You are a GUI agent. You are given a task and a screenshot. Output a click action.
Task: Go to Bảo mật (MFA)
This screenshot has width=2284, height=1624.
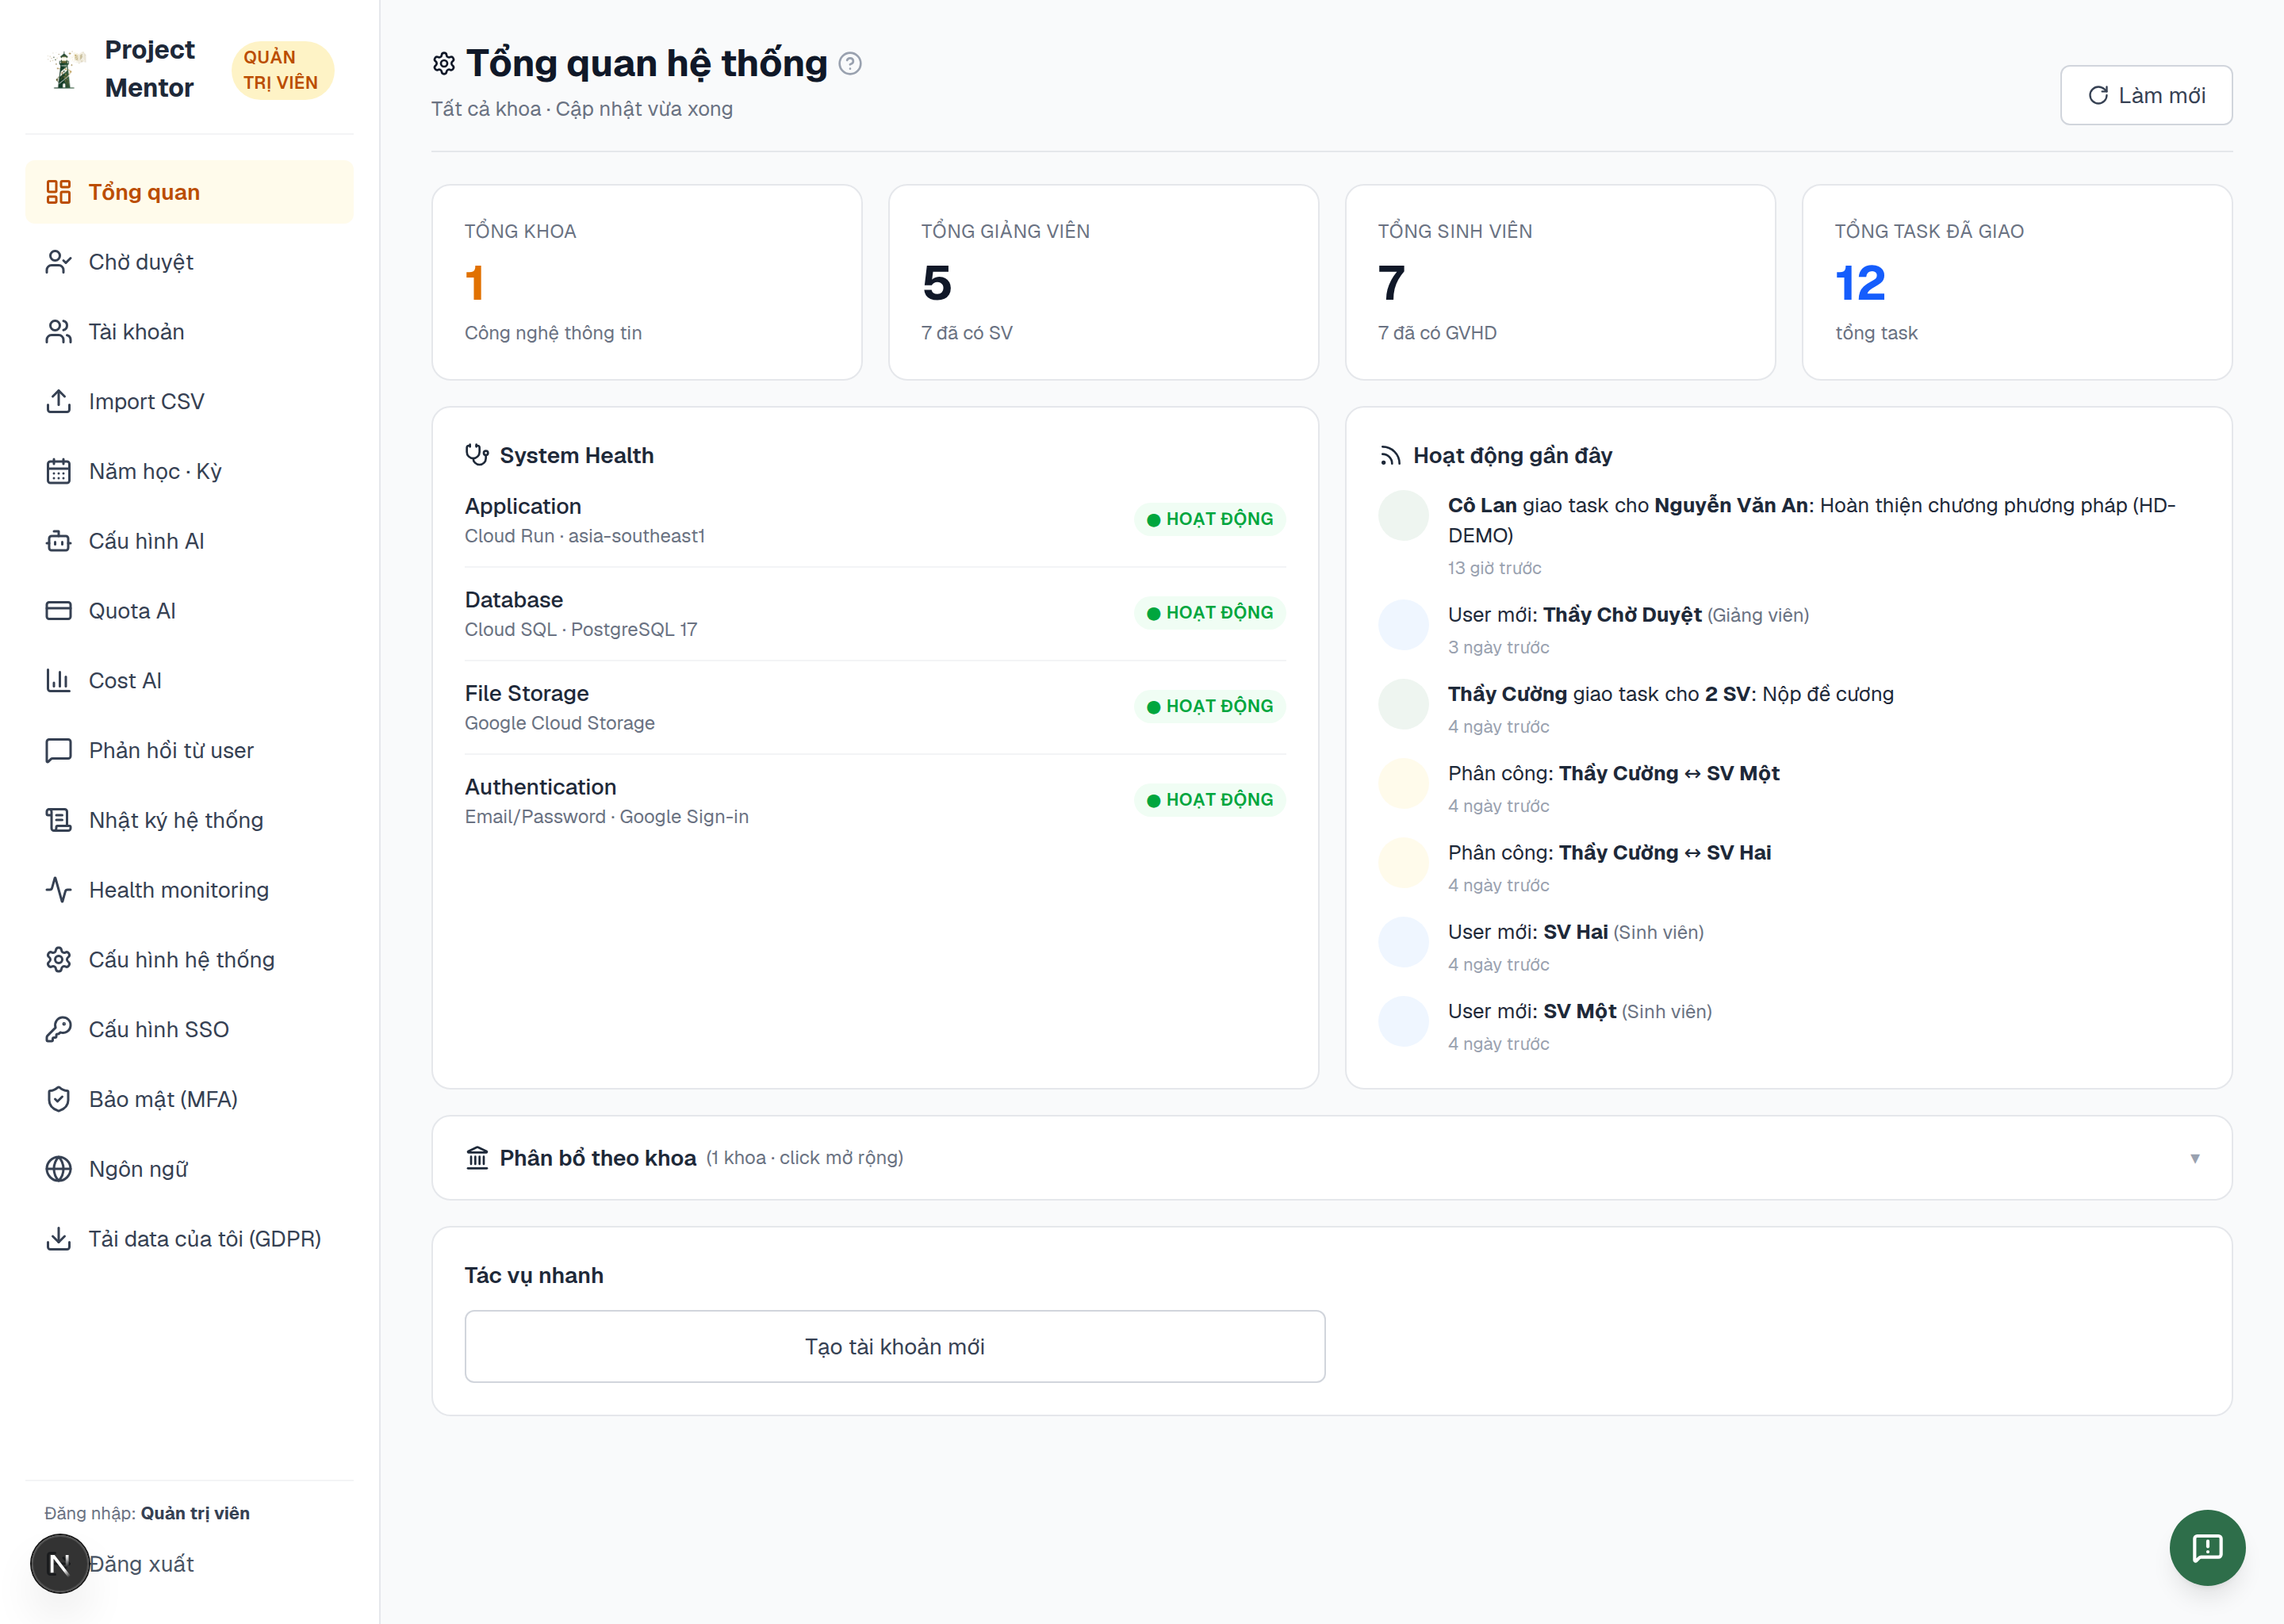pos(190,1099)
